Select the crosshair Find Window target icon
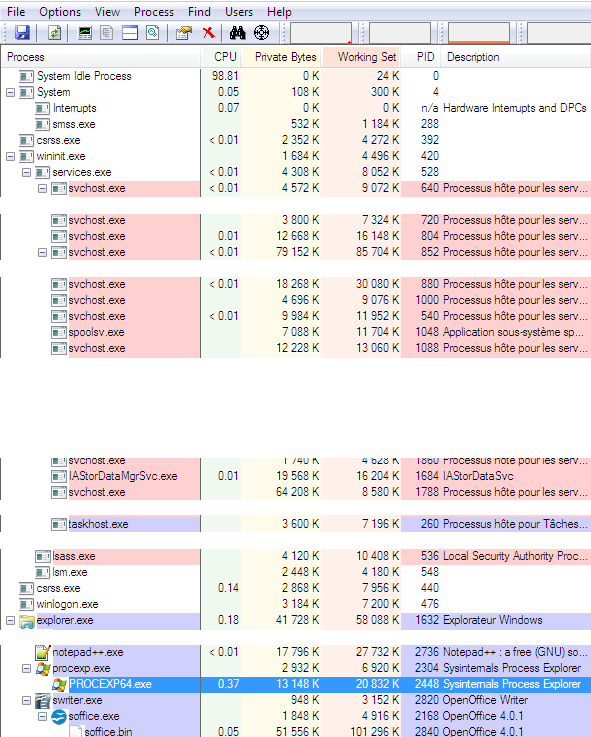The image size is (591, 737). 261,33
